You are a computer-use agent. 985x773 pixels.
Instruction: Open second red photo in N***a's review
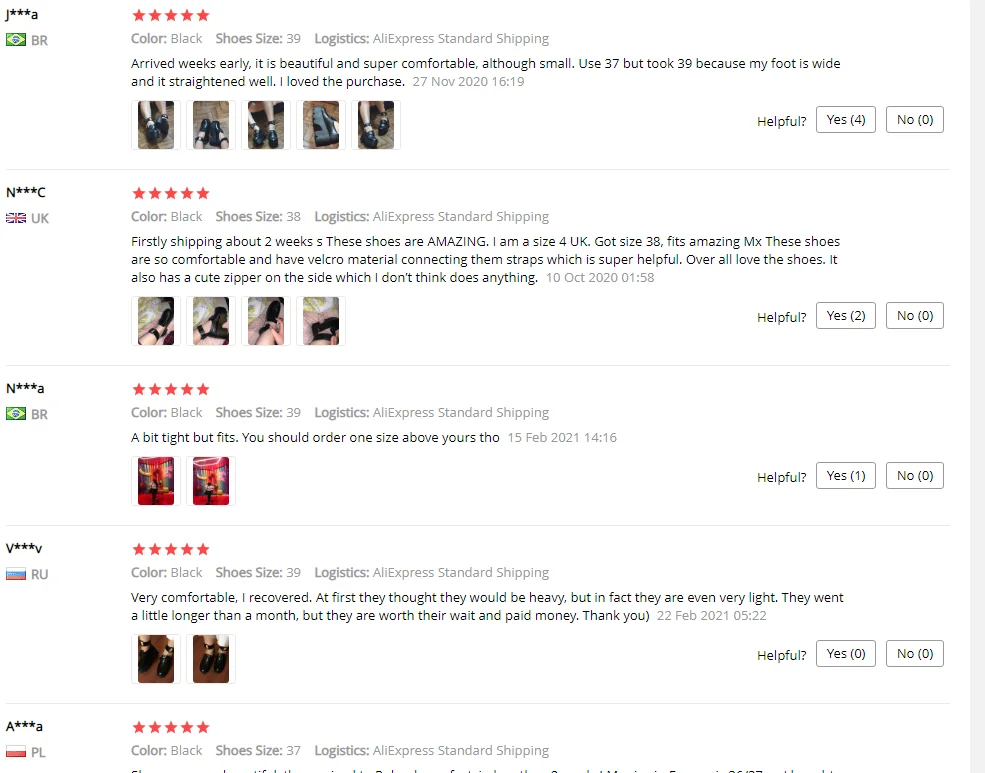coord(211,481)
